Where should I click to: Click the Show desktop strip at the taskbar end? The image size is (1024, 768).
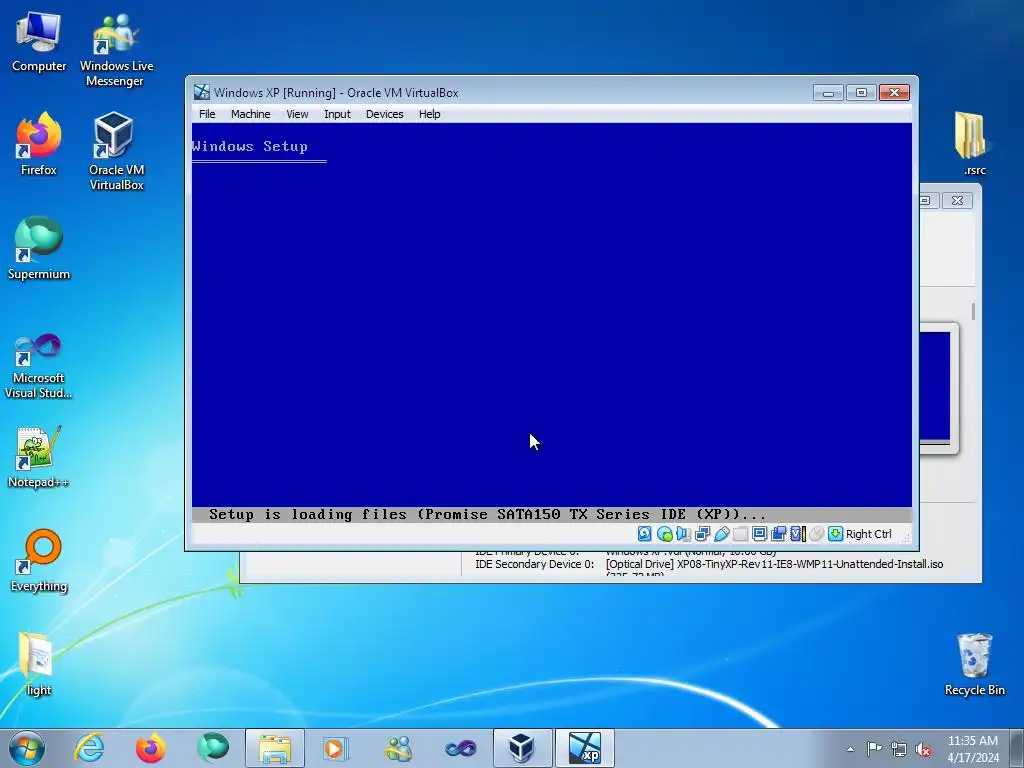(1019, 748)
